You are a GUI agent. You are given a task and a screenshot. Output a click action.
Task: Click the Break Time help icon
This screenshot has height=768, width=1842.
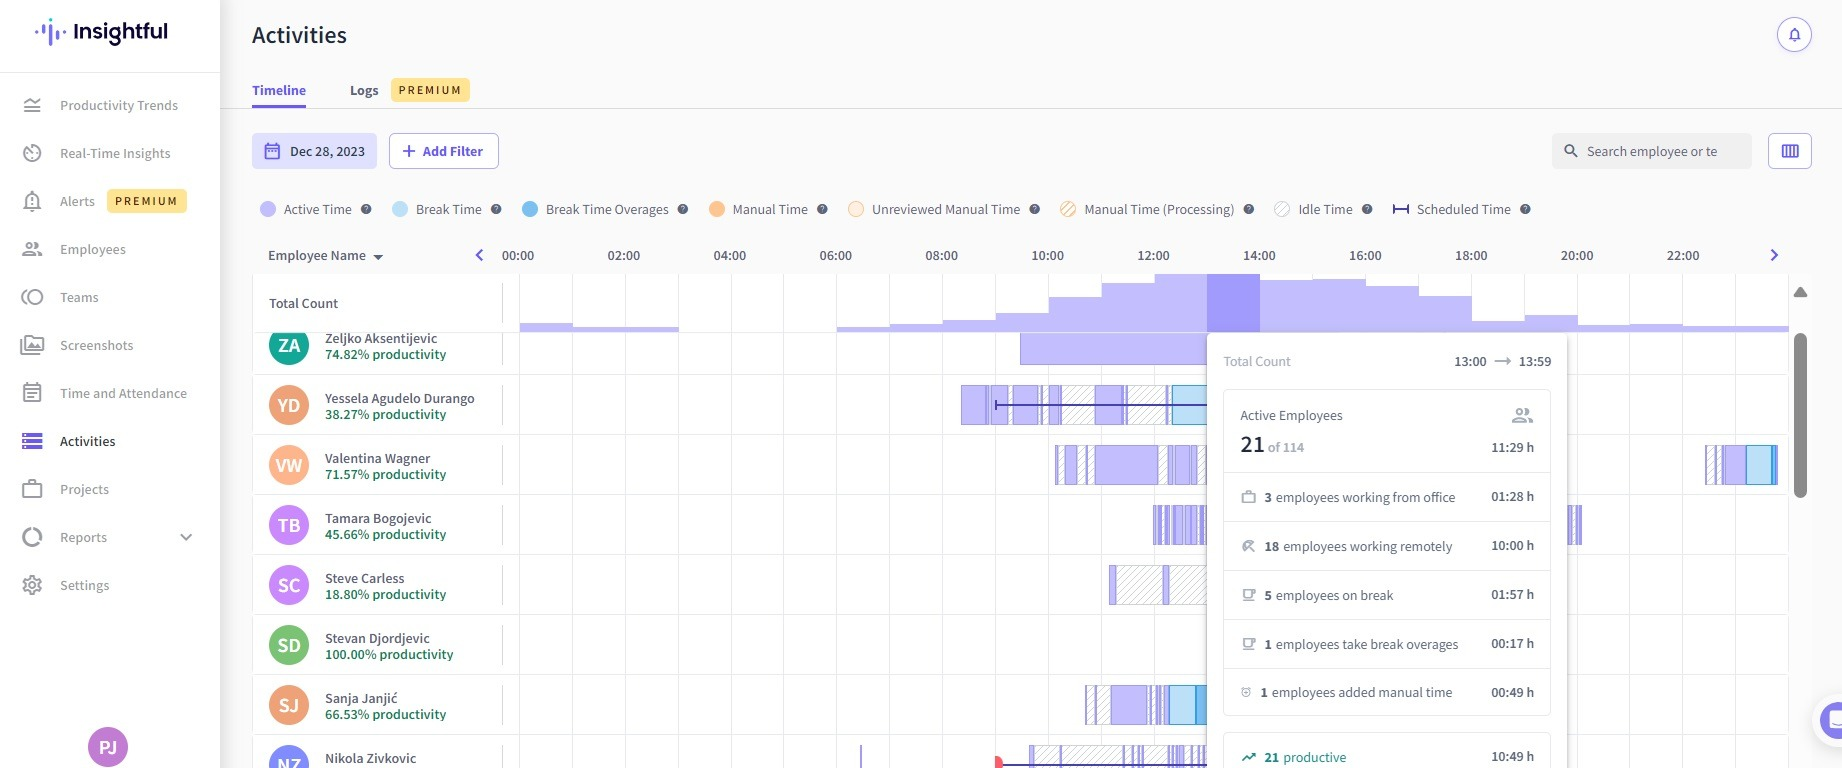pyautogui.click(x=496, y=209)
